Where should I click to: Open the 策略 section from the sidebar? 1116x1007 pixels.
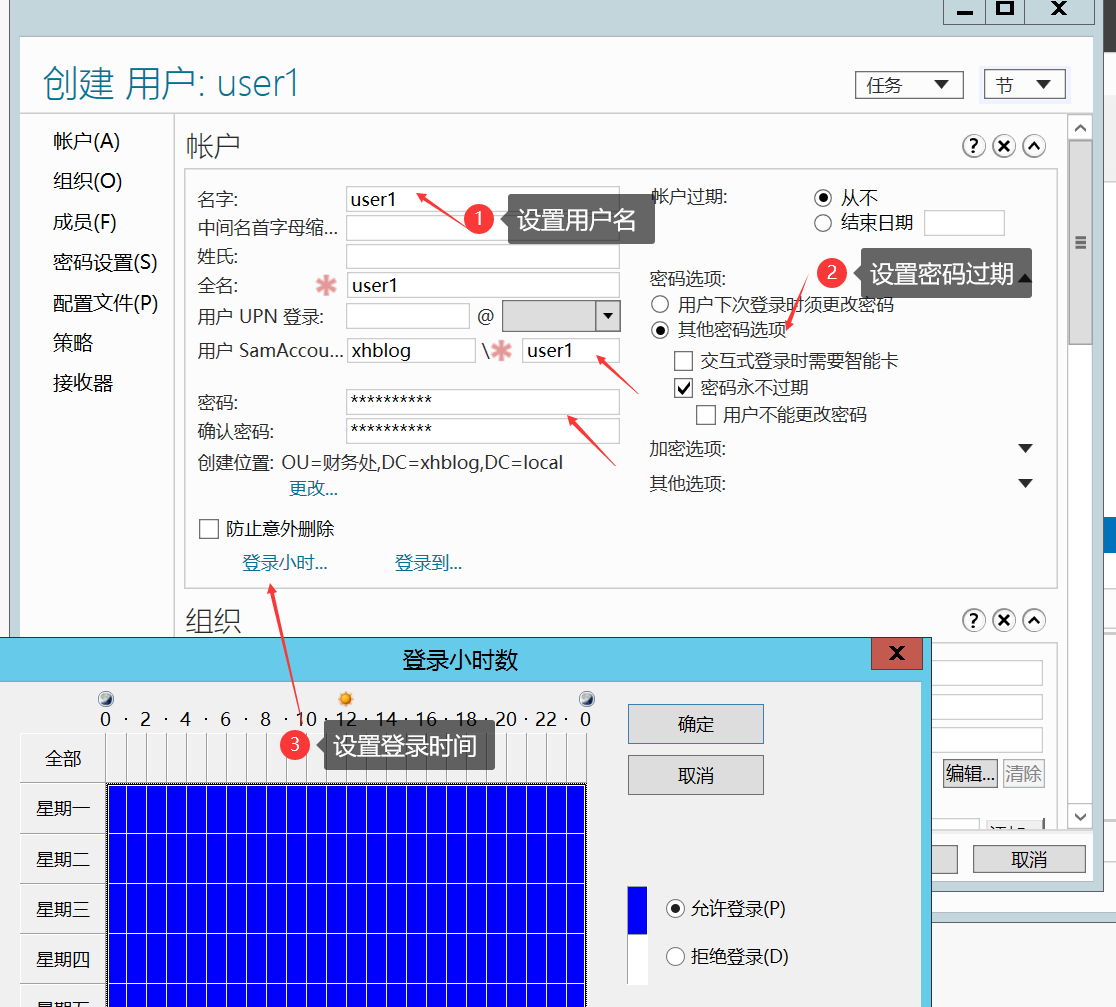click(72, 341)
